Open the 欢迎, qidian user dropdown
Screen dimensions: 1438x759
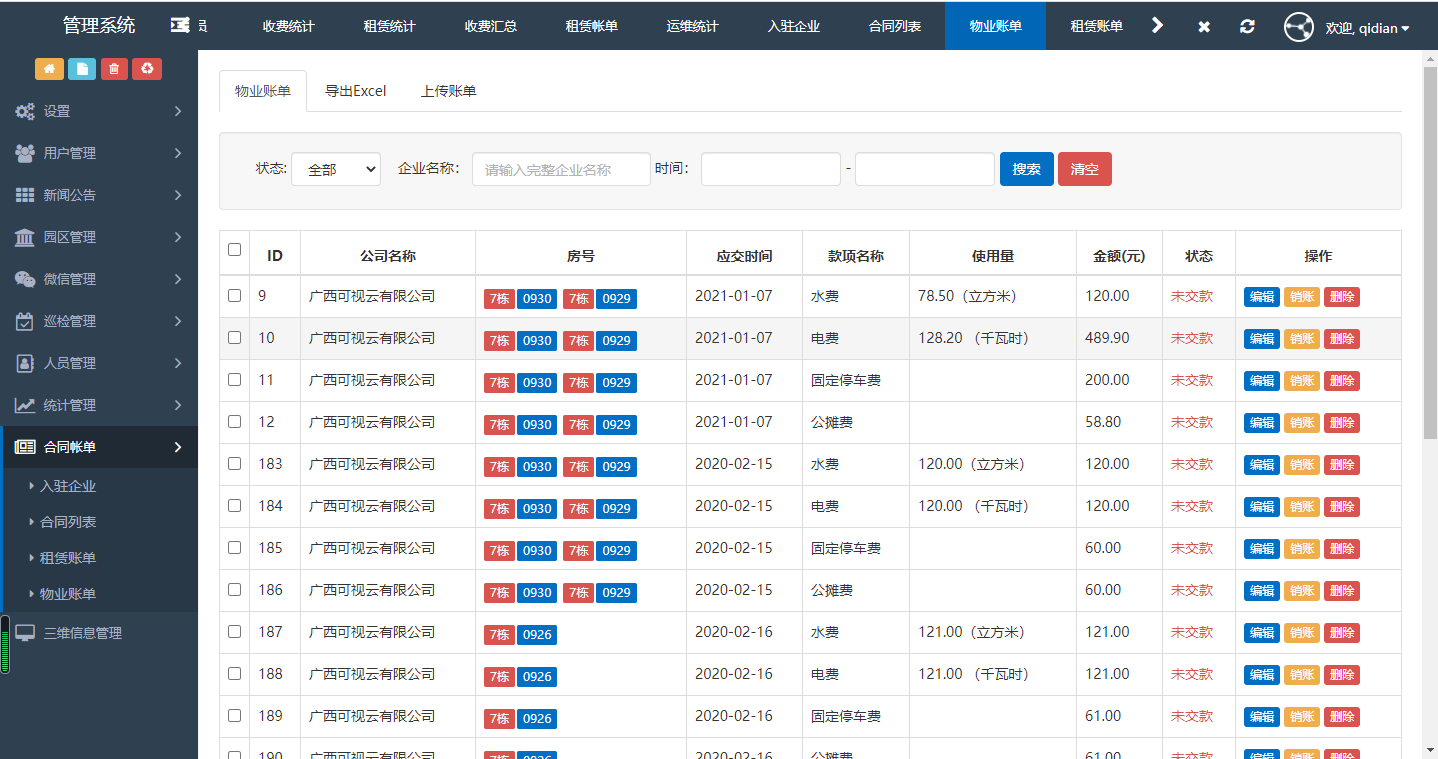tap(1367, 28)
